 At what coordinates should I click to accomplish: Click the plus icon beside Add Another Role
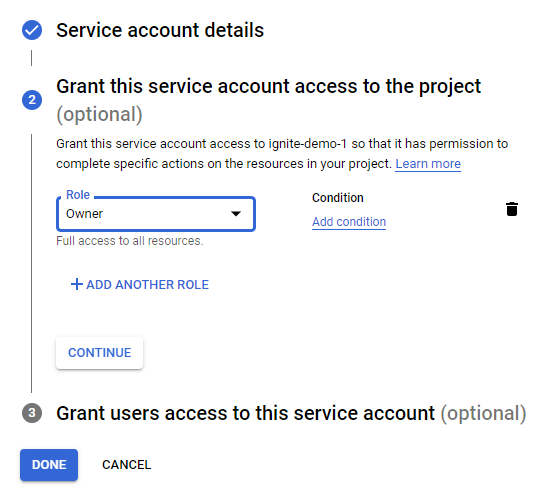point(77,284)
